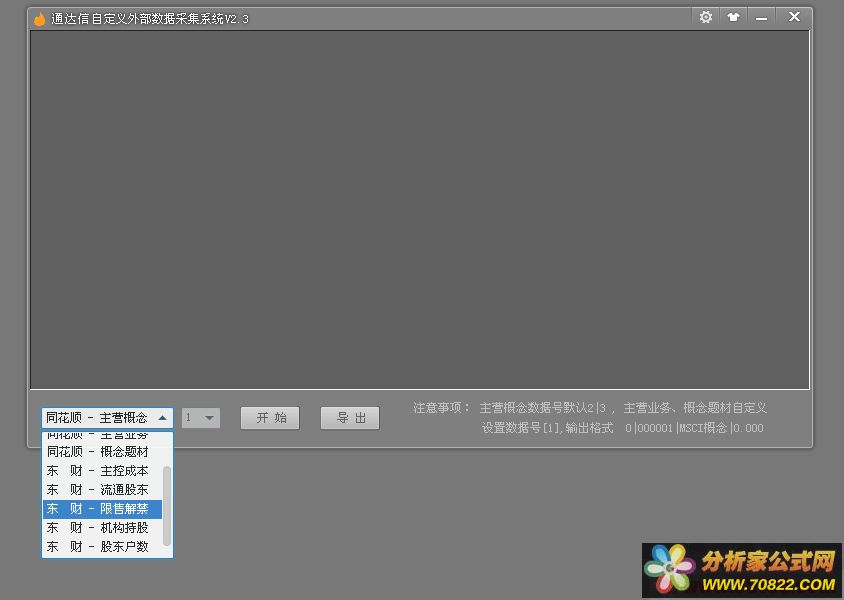Choose highlighted 东财 - 限售解禁 option

click(102, 509)
